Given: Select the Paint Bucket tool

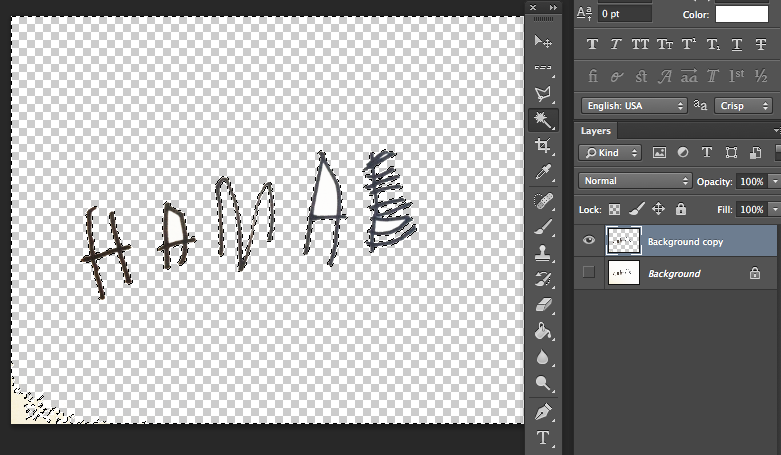Looking at the screenshot, I should click(x=542, y=331).
